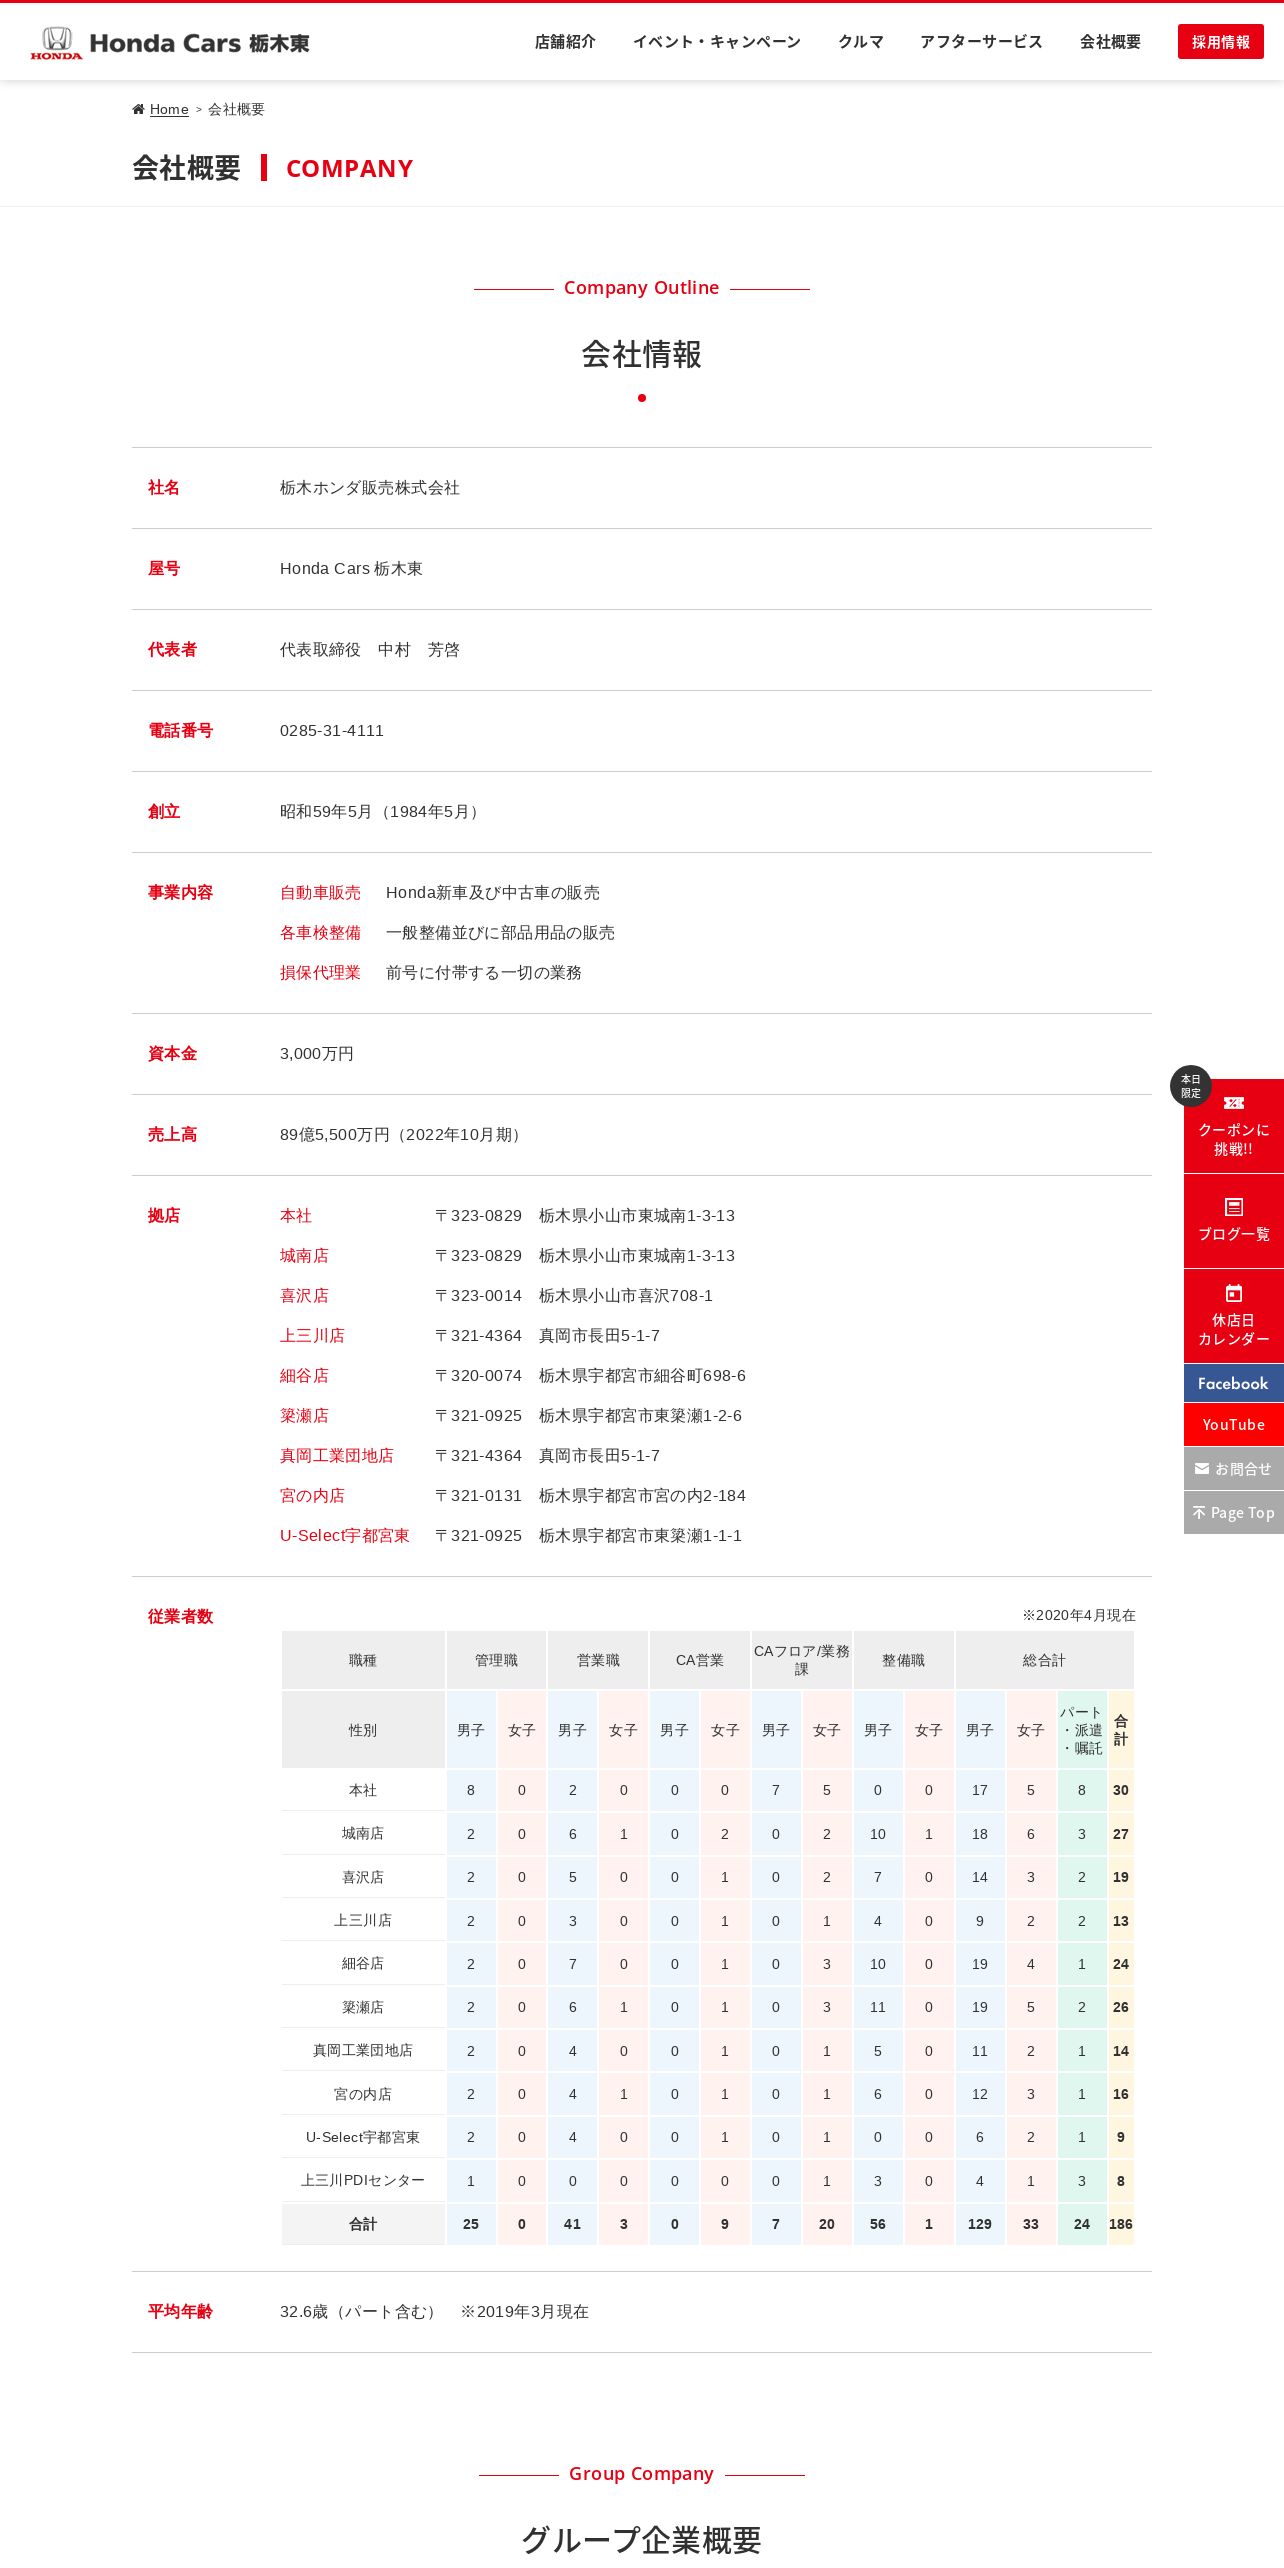This screenshot has height=2568, width=1284.
Task: Click the capital value 3,000万円
Action: click(317, 1054)
